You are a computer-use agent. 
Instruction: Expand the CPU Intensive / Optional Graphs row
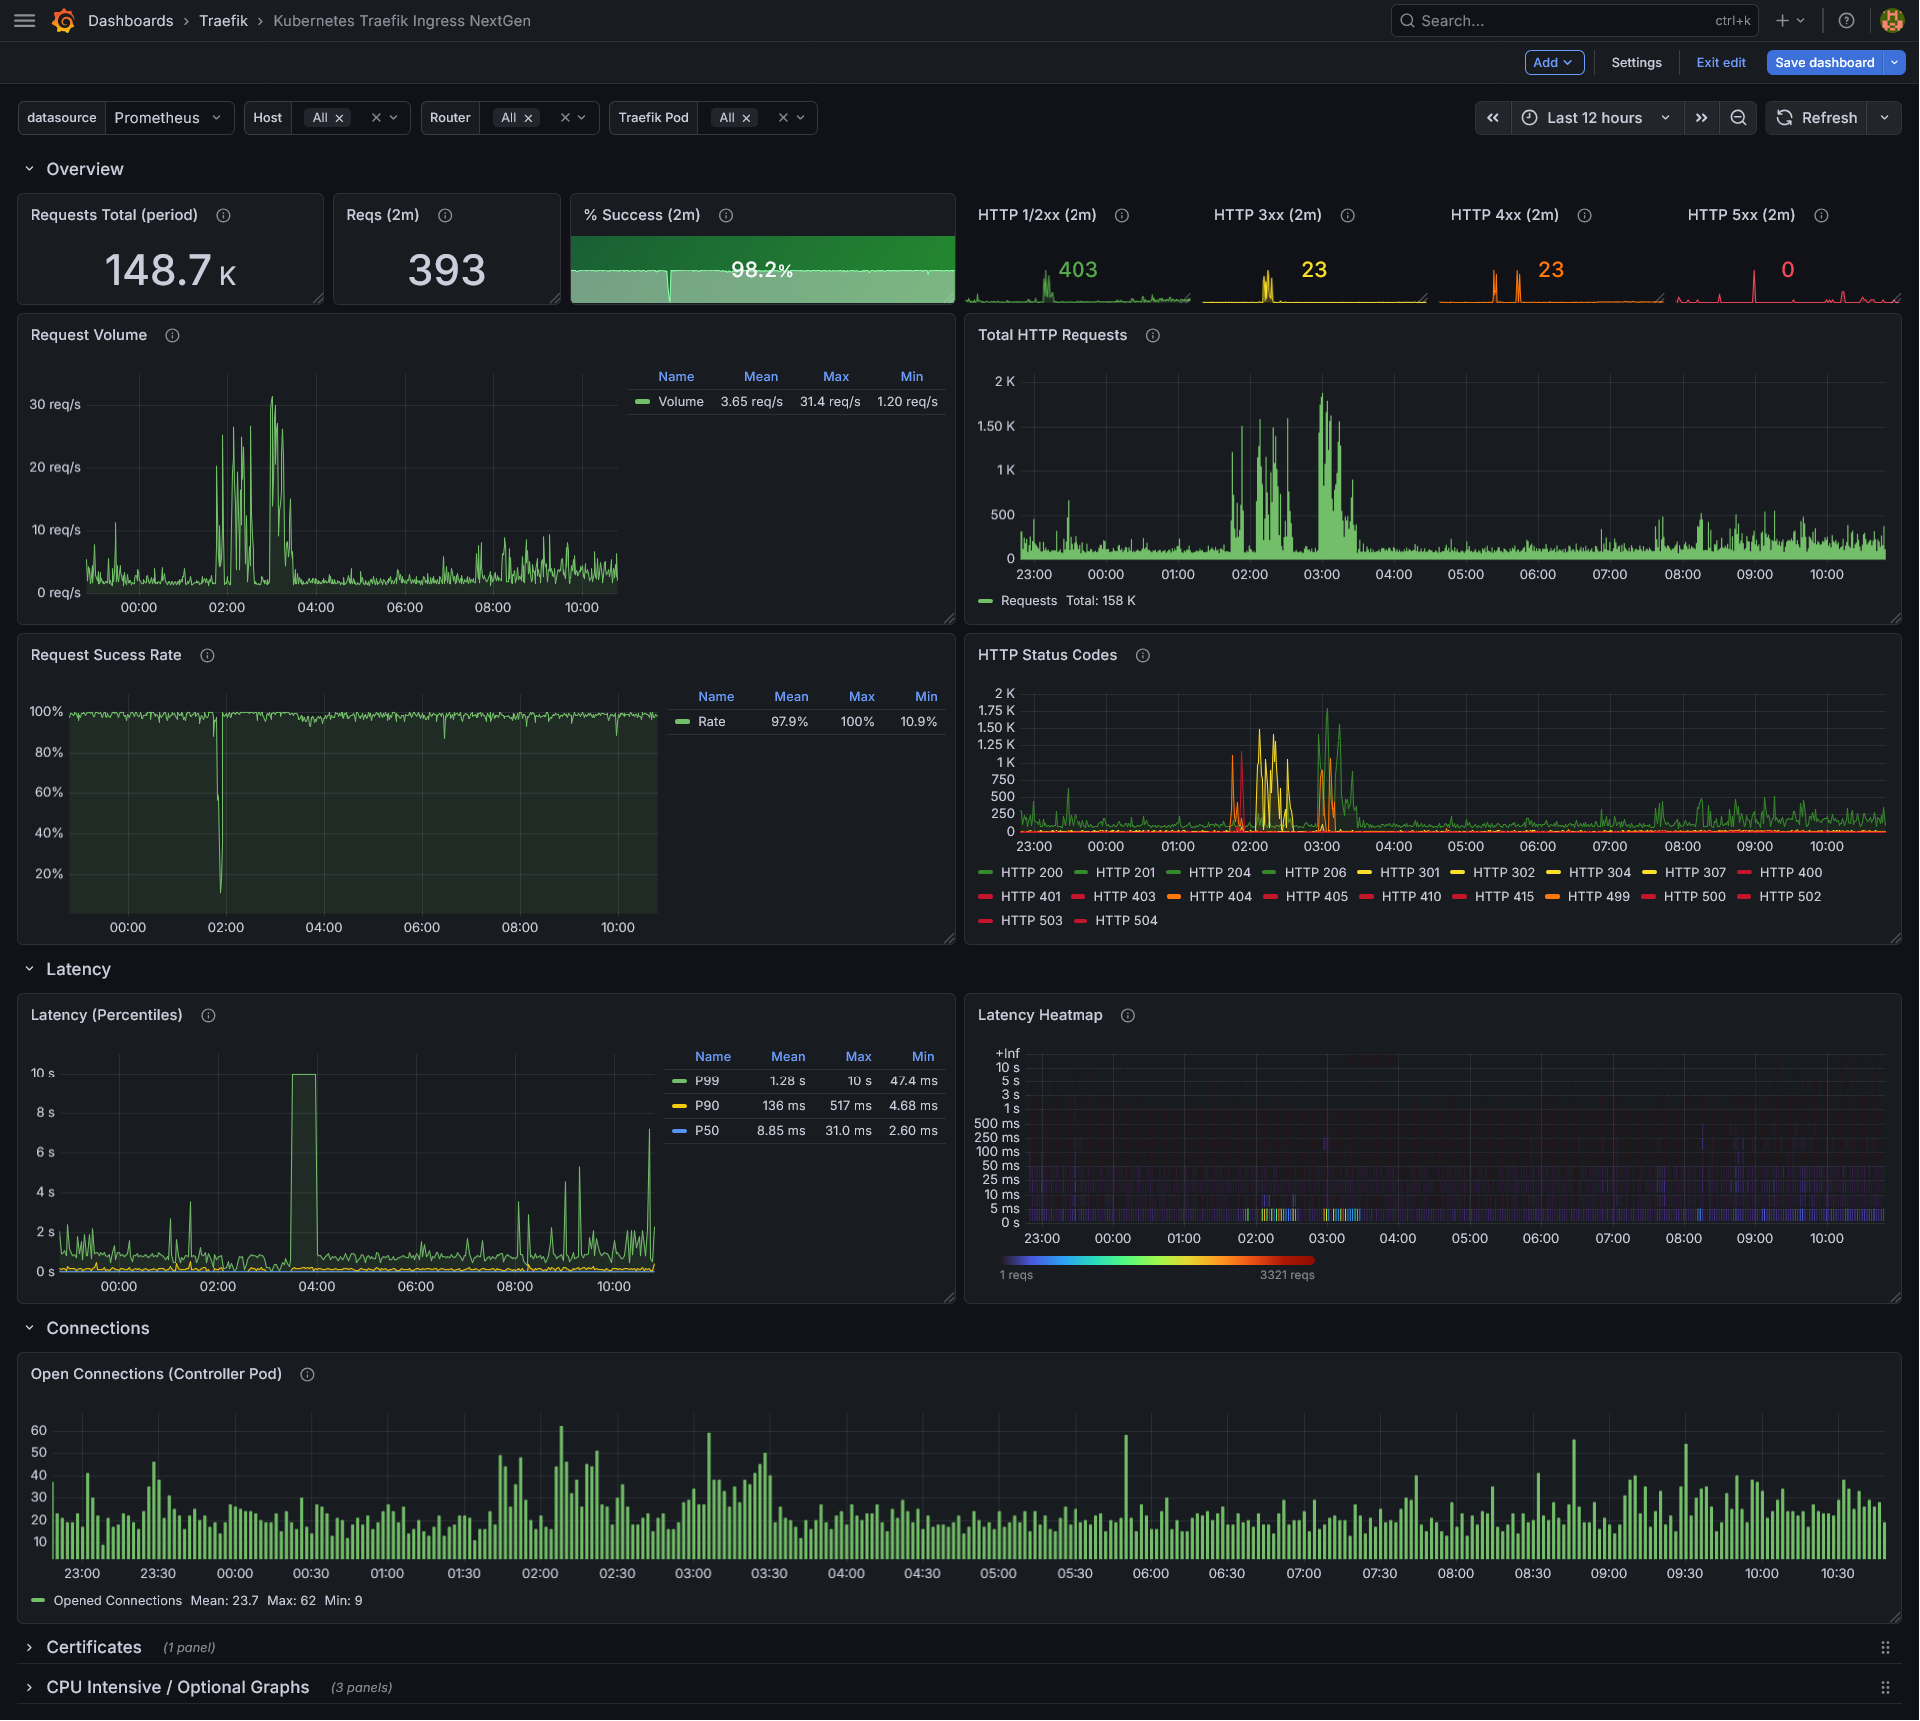[x=30, y=1688]
